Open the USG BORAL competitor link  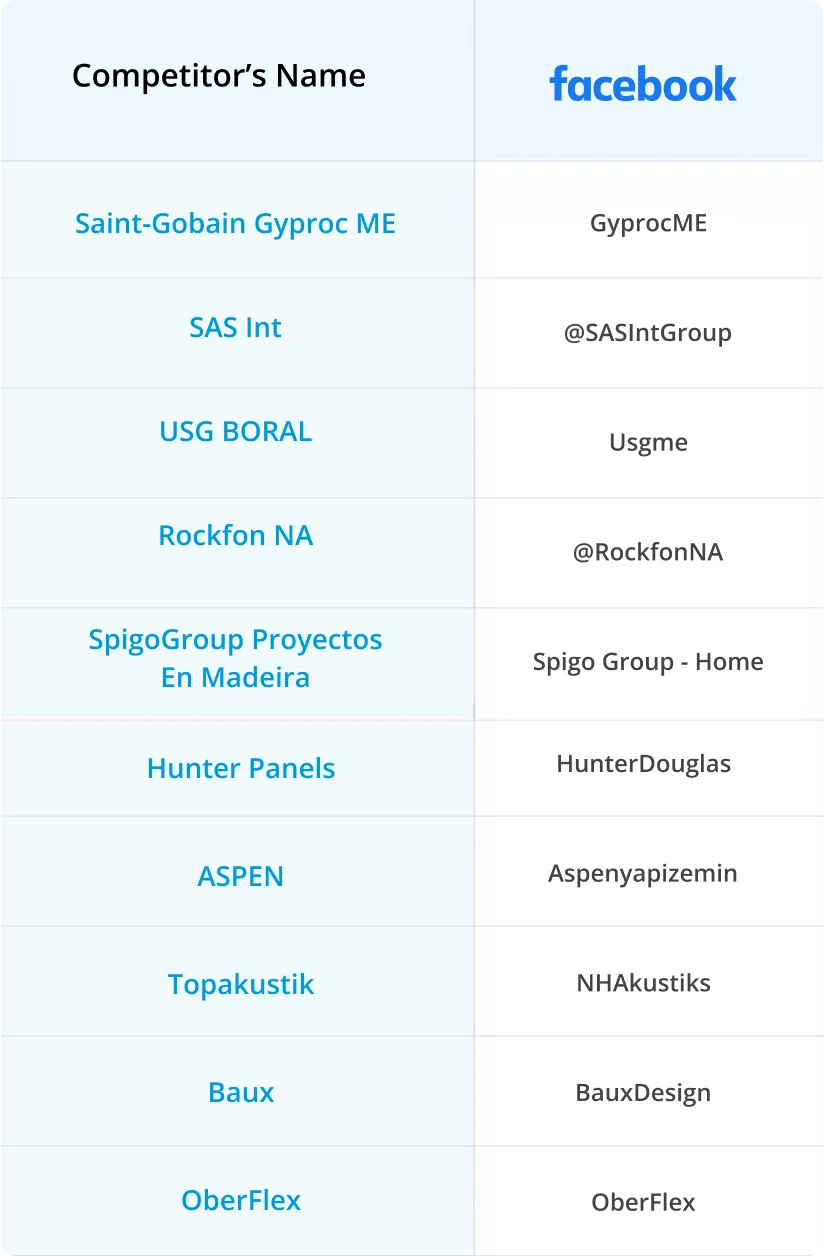point(236,431)
